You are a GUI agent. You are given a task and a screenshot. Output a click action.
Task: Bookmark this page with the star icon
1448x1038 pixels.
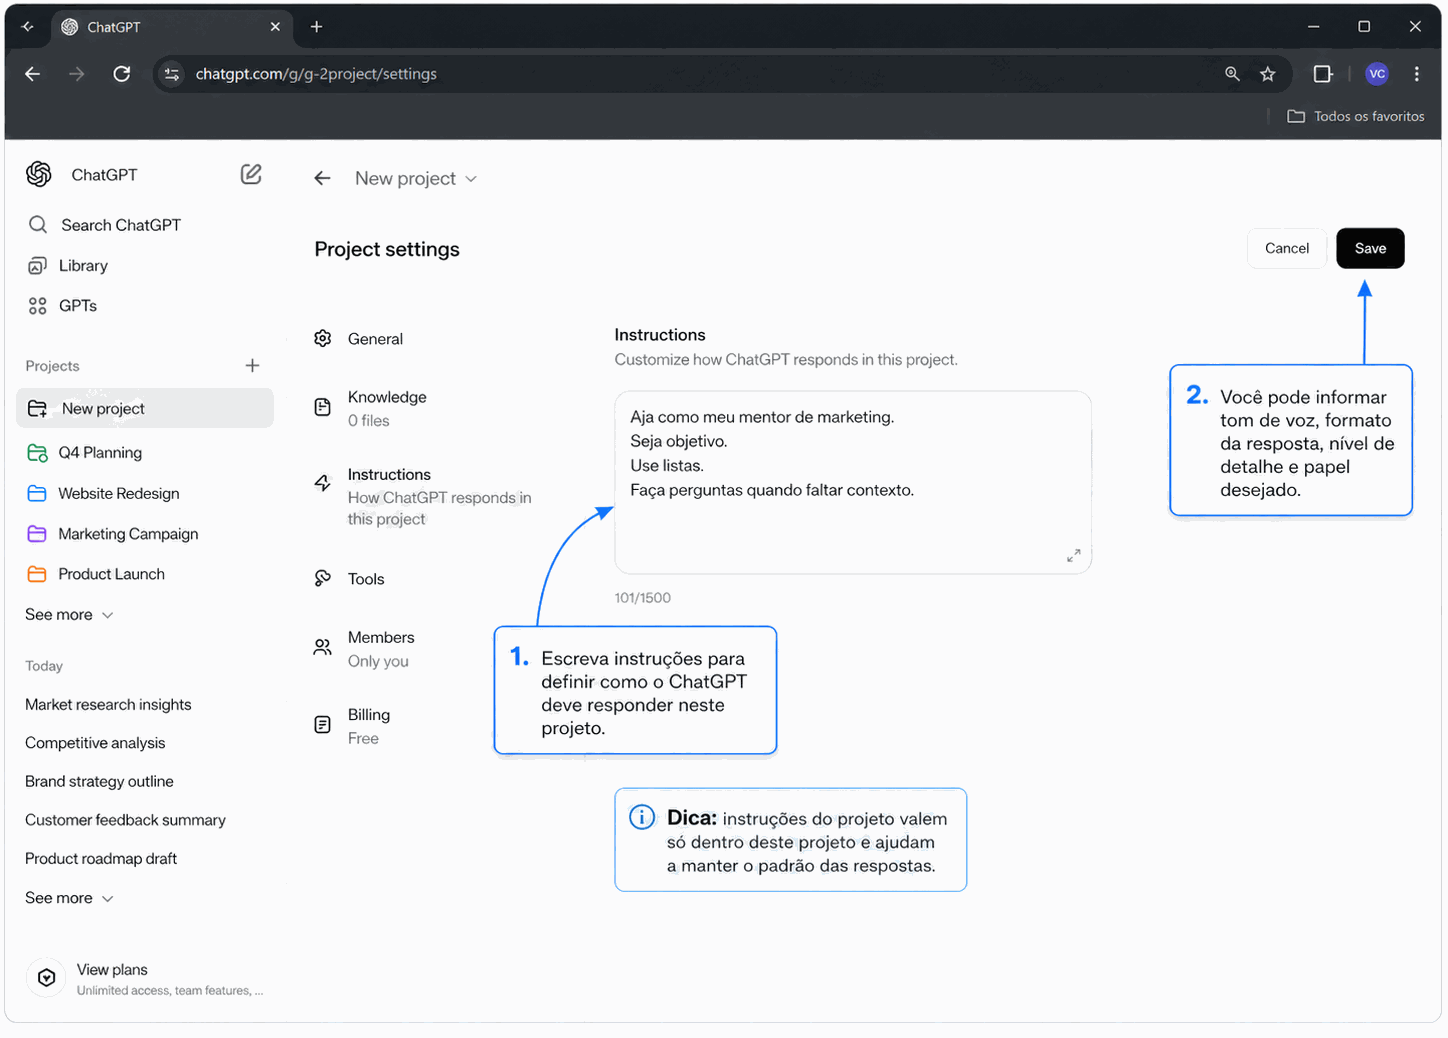coord(1268,74)
